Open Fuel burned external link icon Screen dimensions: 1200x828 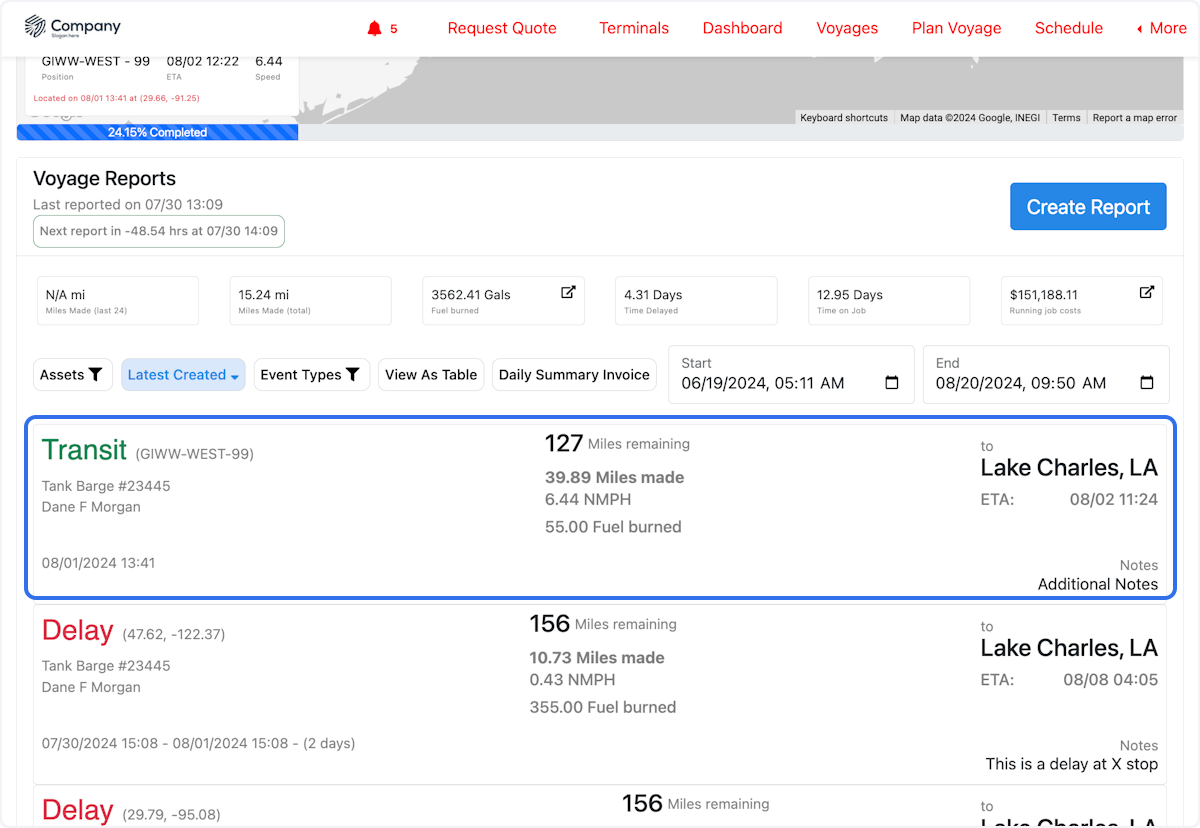point(568,292)
